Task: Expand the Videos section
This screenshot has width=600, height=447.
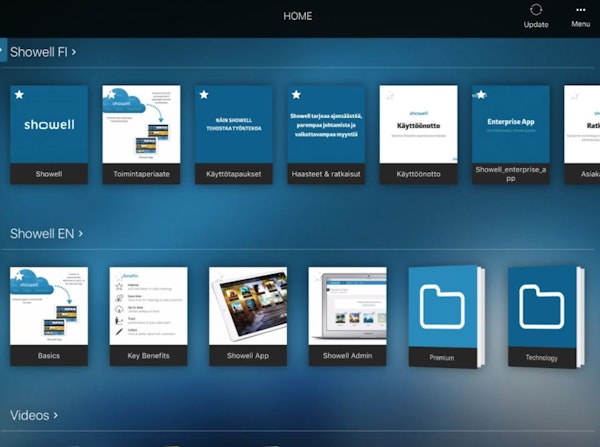Action: pos(34,415)
